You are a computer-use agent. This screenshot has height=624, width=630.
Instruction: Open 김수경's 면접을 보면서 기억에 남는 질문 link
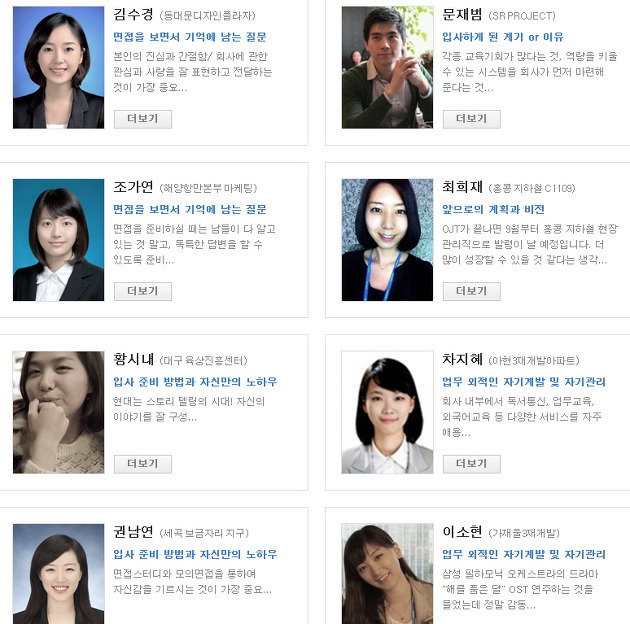click(x=190, y=37)
